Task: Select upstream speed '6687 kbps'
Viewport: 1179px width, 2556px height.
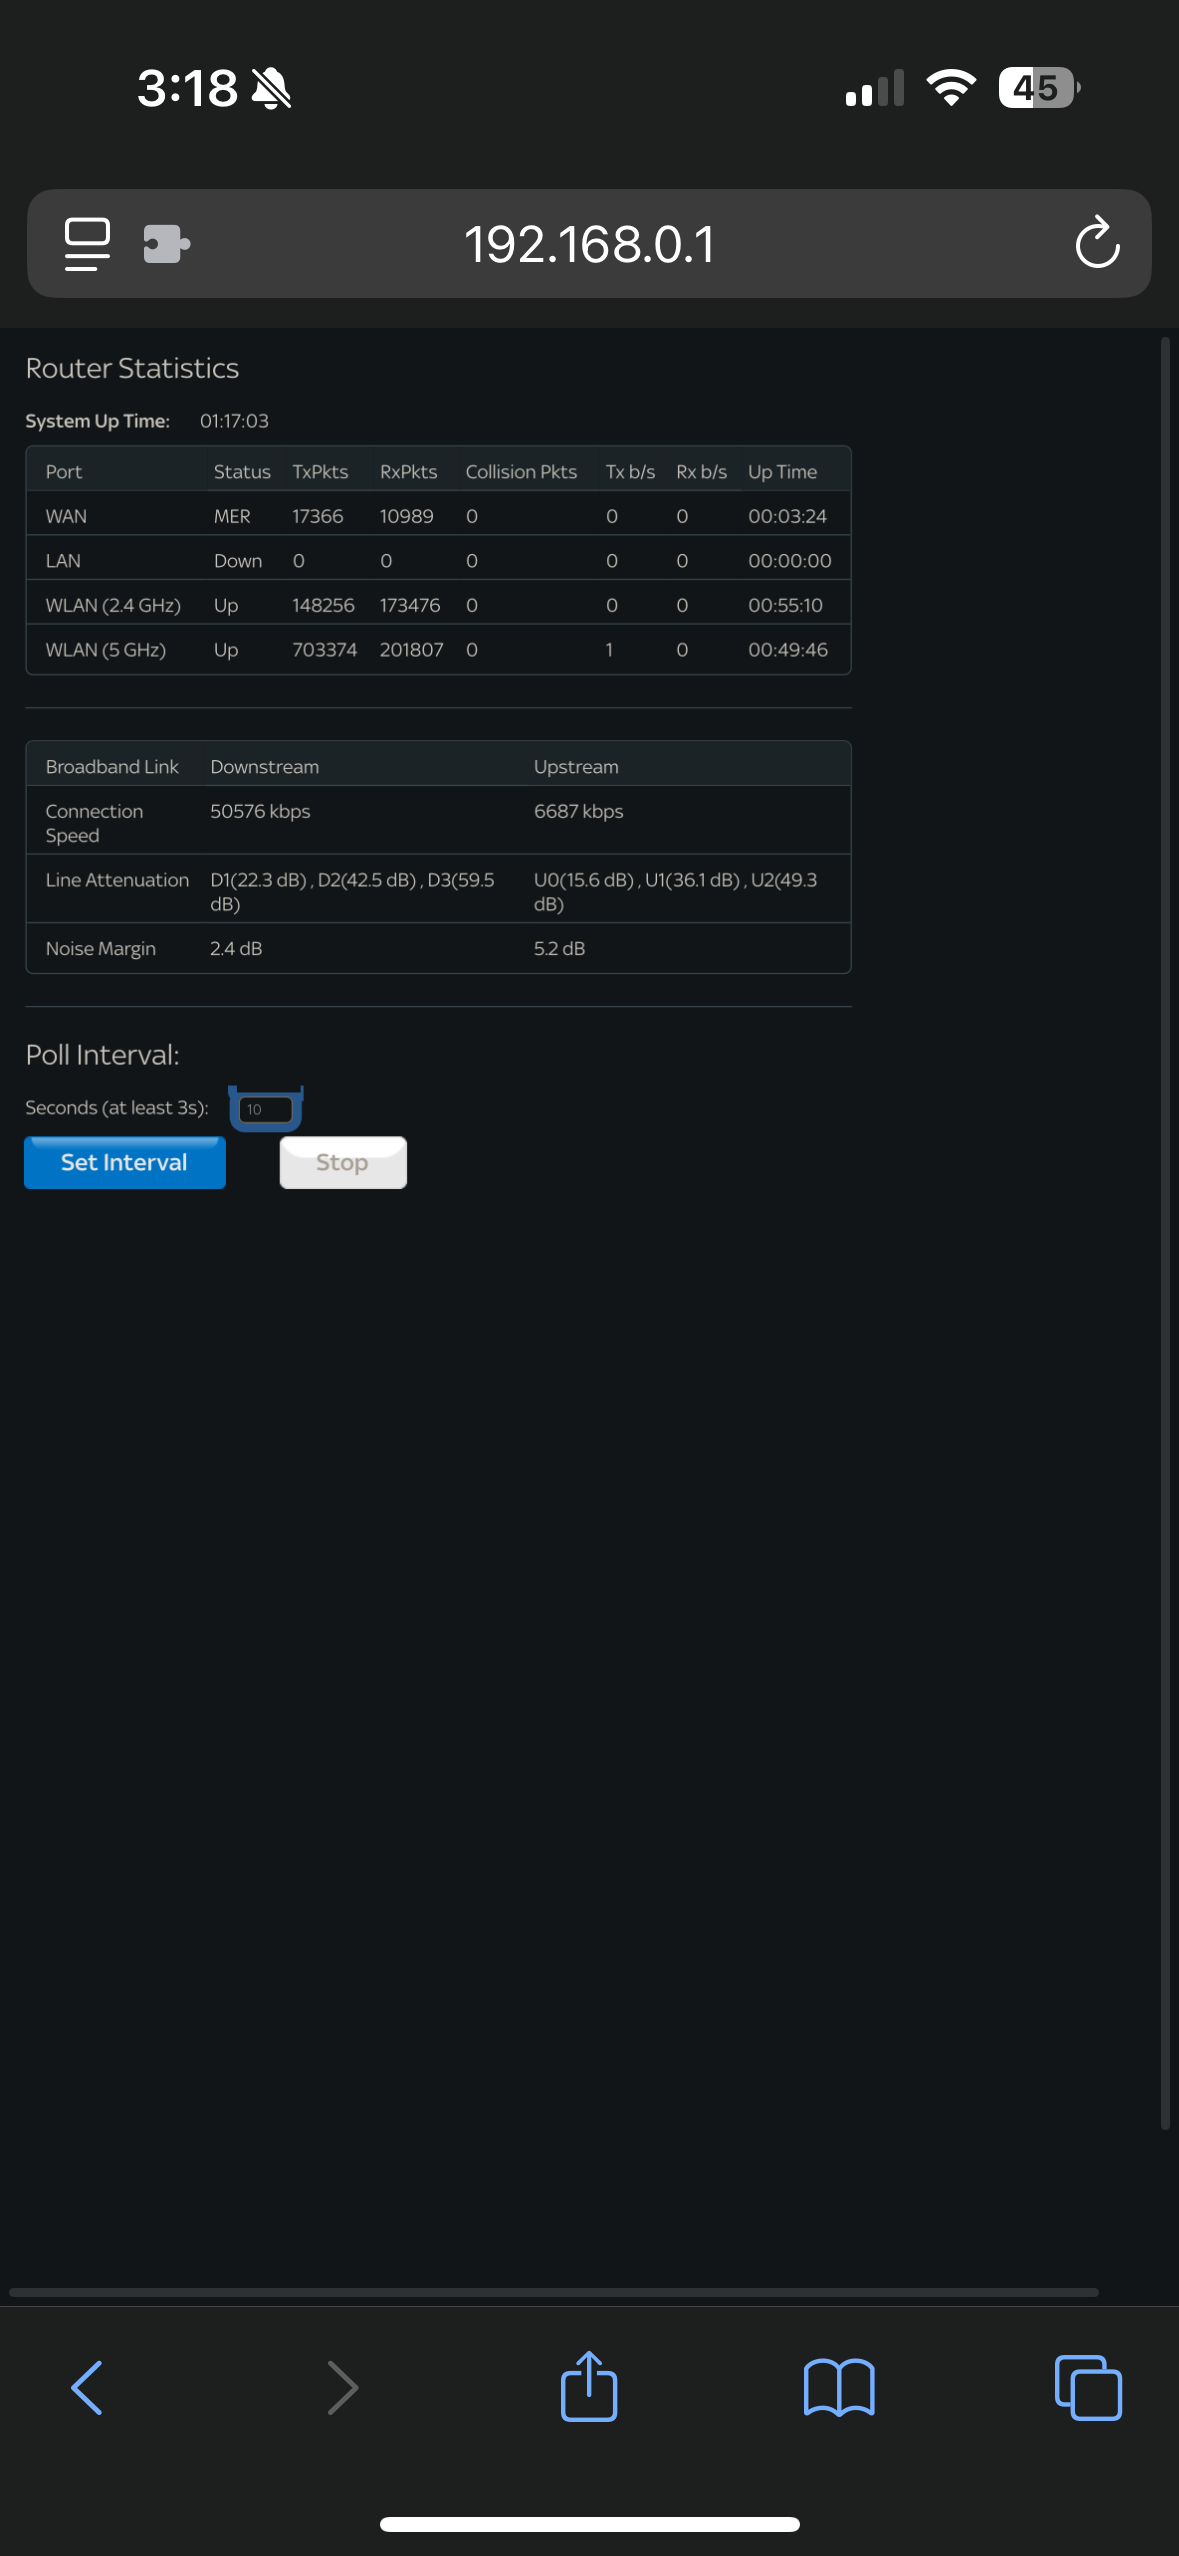Action: [x=578, y=811]
